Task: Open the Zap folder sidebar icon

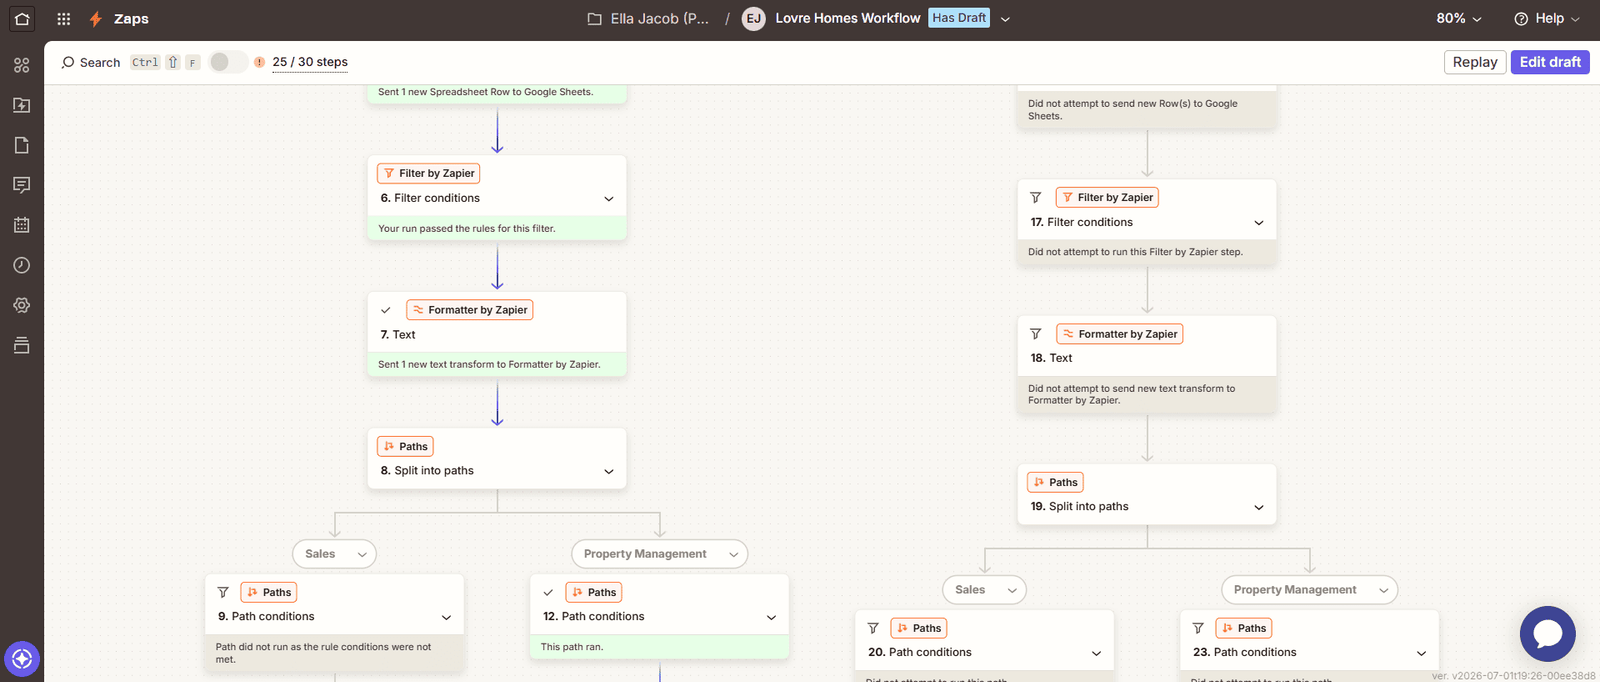Action: (x=22, y=105)
